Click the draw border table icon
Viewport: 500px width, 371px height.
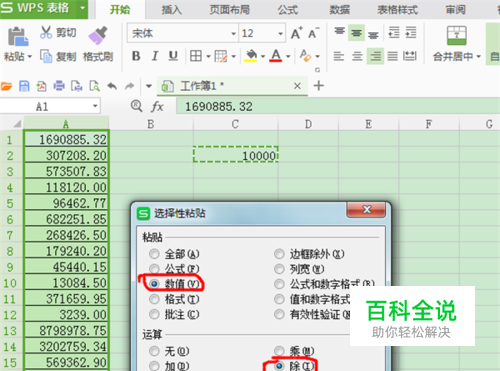(x=221, y=56)
